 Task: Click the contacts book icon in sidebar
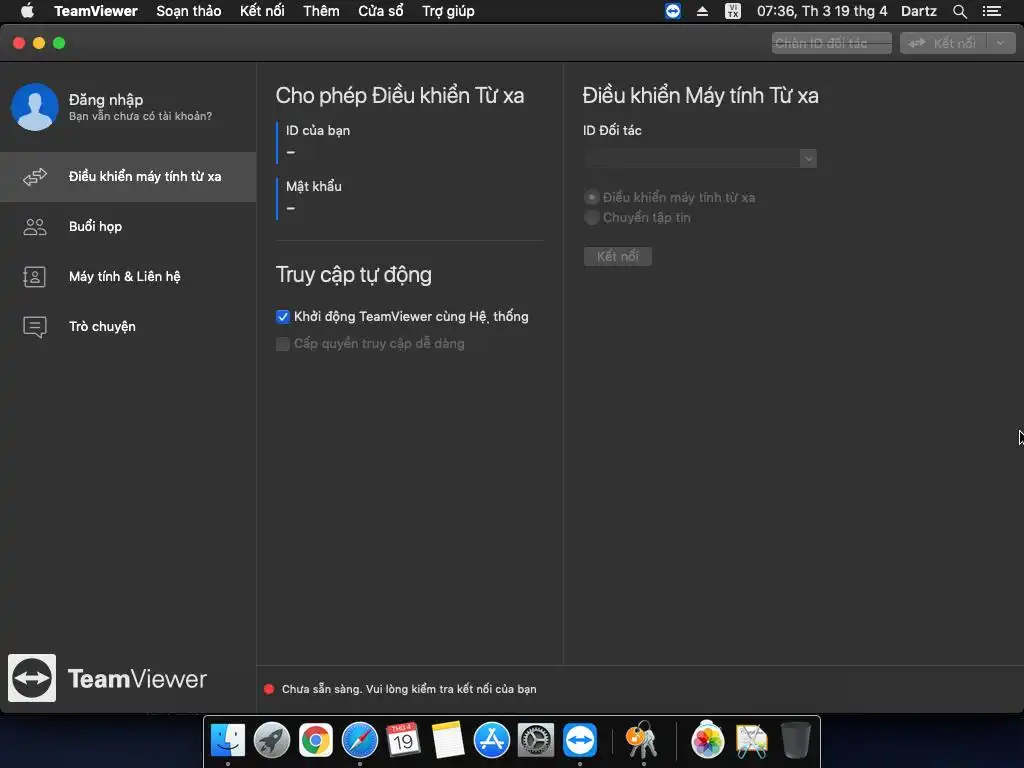(x=35, y=277)
